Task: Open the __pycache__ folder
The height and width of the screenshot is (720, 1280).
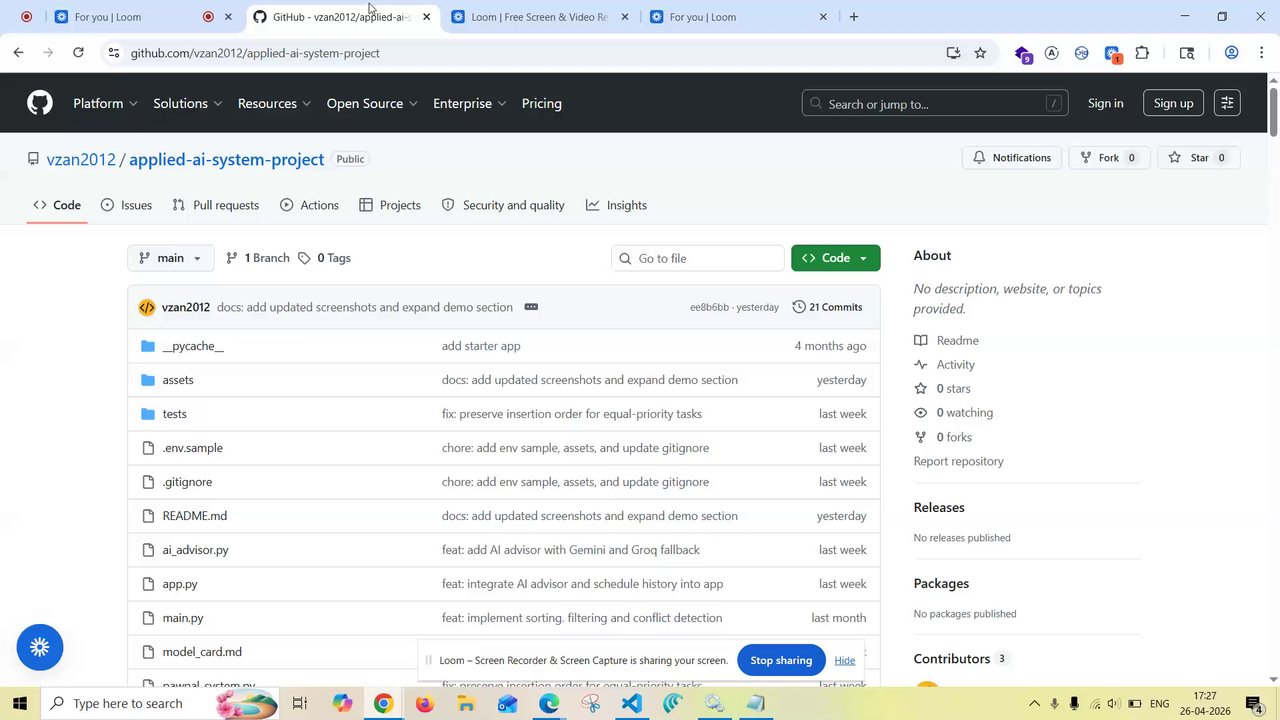Action: 193,346
